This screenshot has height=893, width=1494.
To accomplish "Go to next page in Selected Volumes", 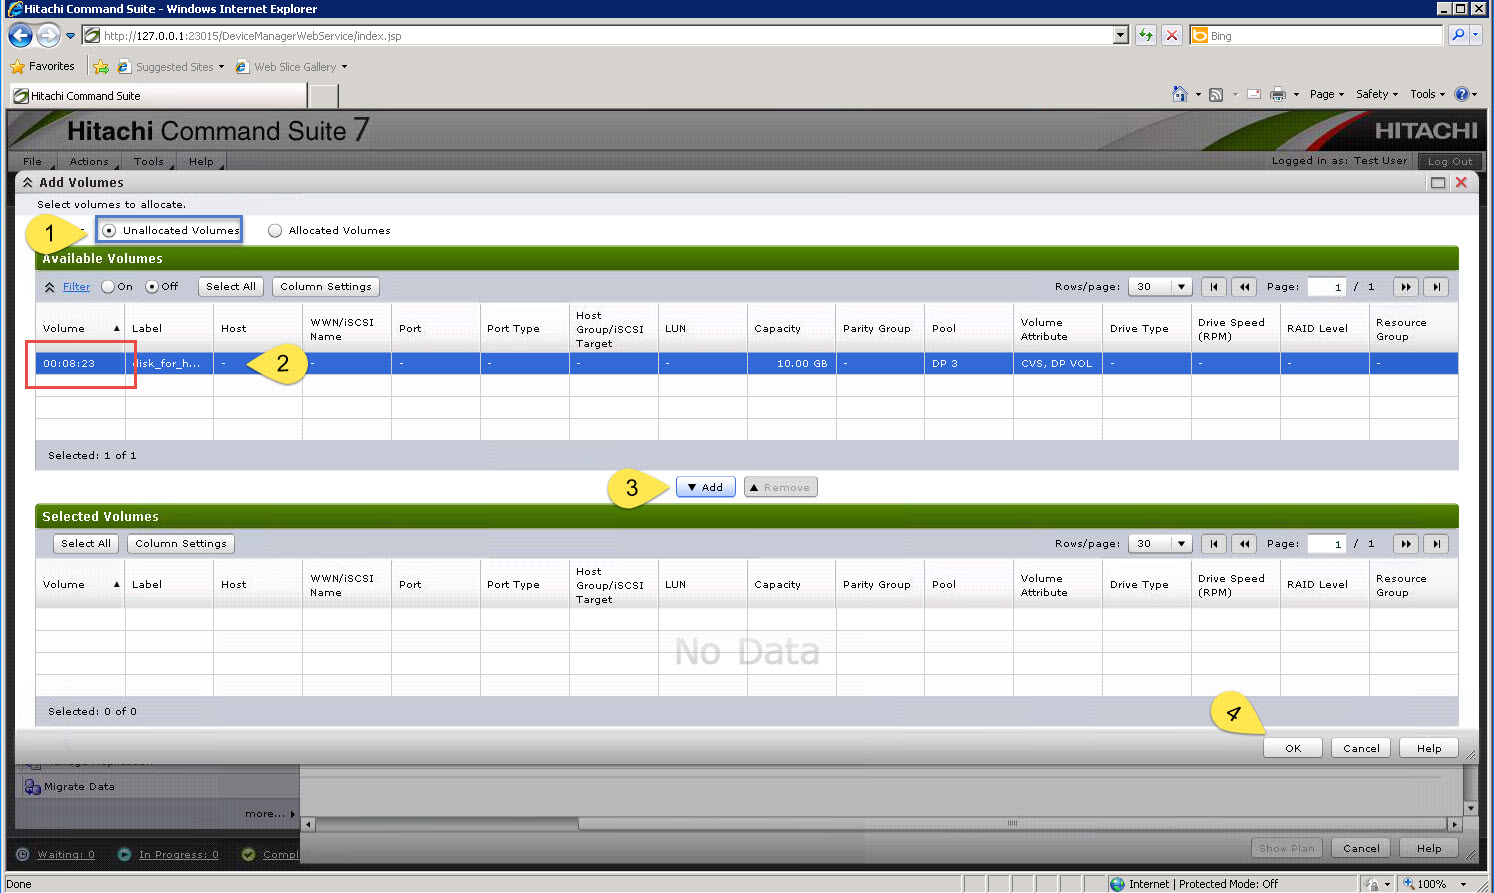I will tap(1406, 543).
